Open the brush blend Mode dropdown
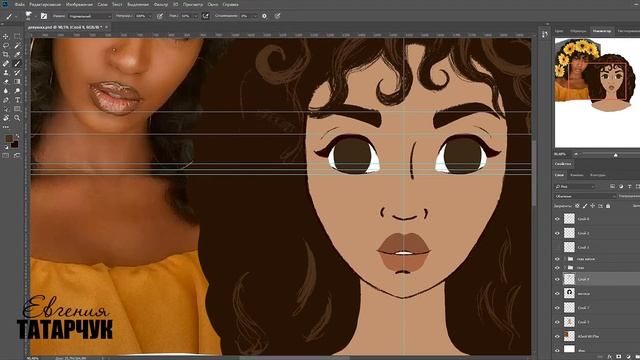Image resolution: width=640 pixels, height=360 pixels. pos(90,16)
